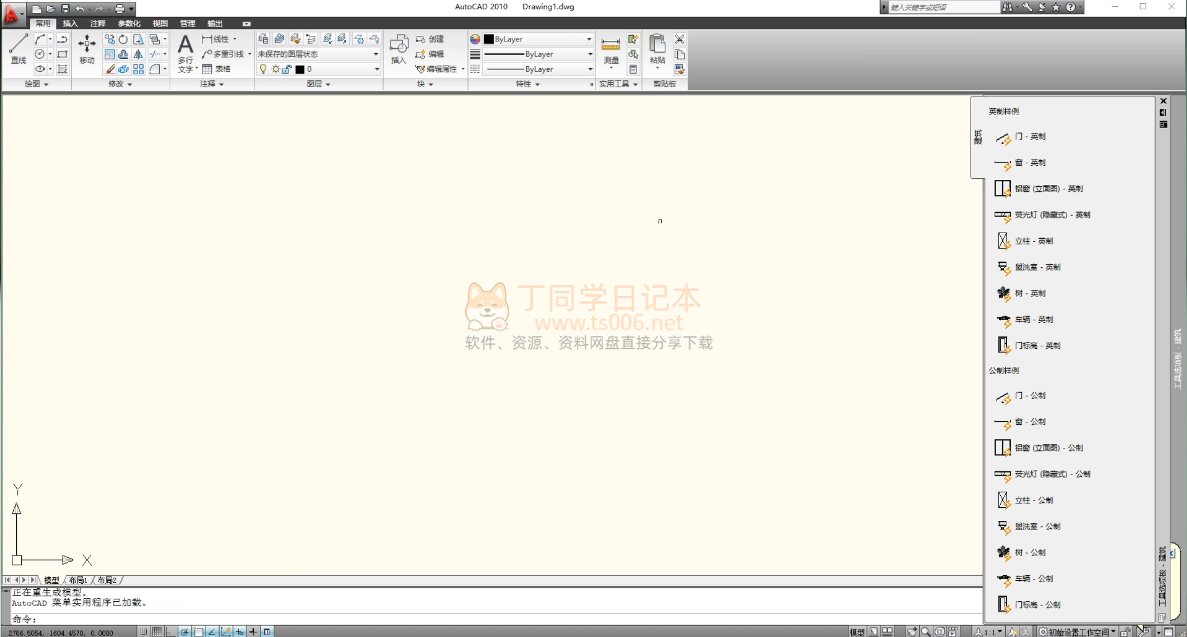Click the Open file icon in quick access toolbar
The width and height of the screenshot is (1187, 637).
51,8
